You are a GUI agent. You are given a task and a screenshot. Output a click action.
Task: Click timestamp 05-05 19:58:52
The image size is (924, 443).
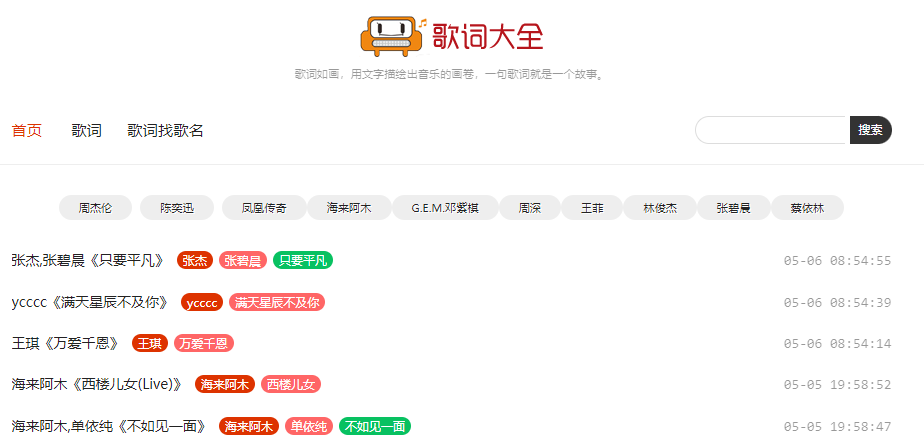click(x=837, y=385)
